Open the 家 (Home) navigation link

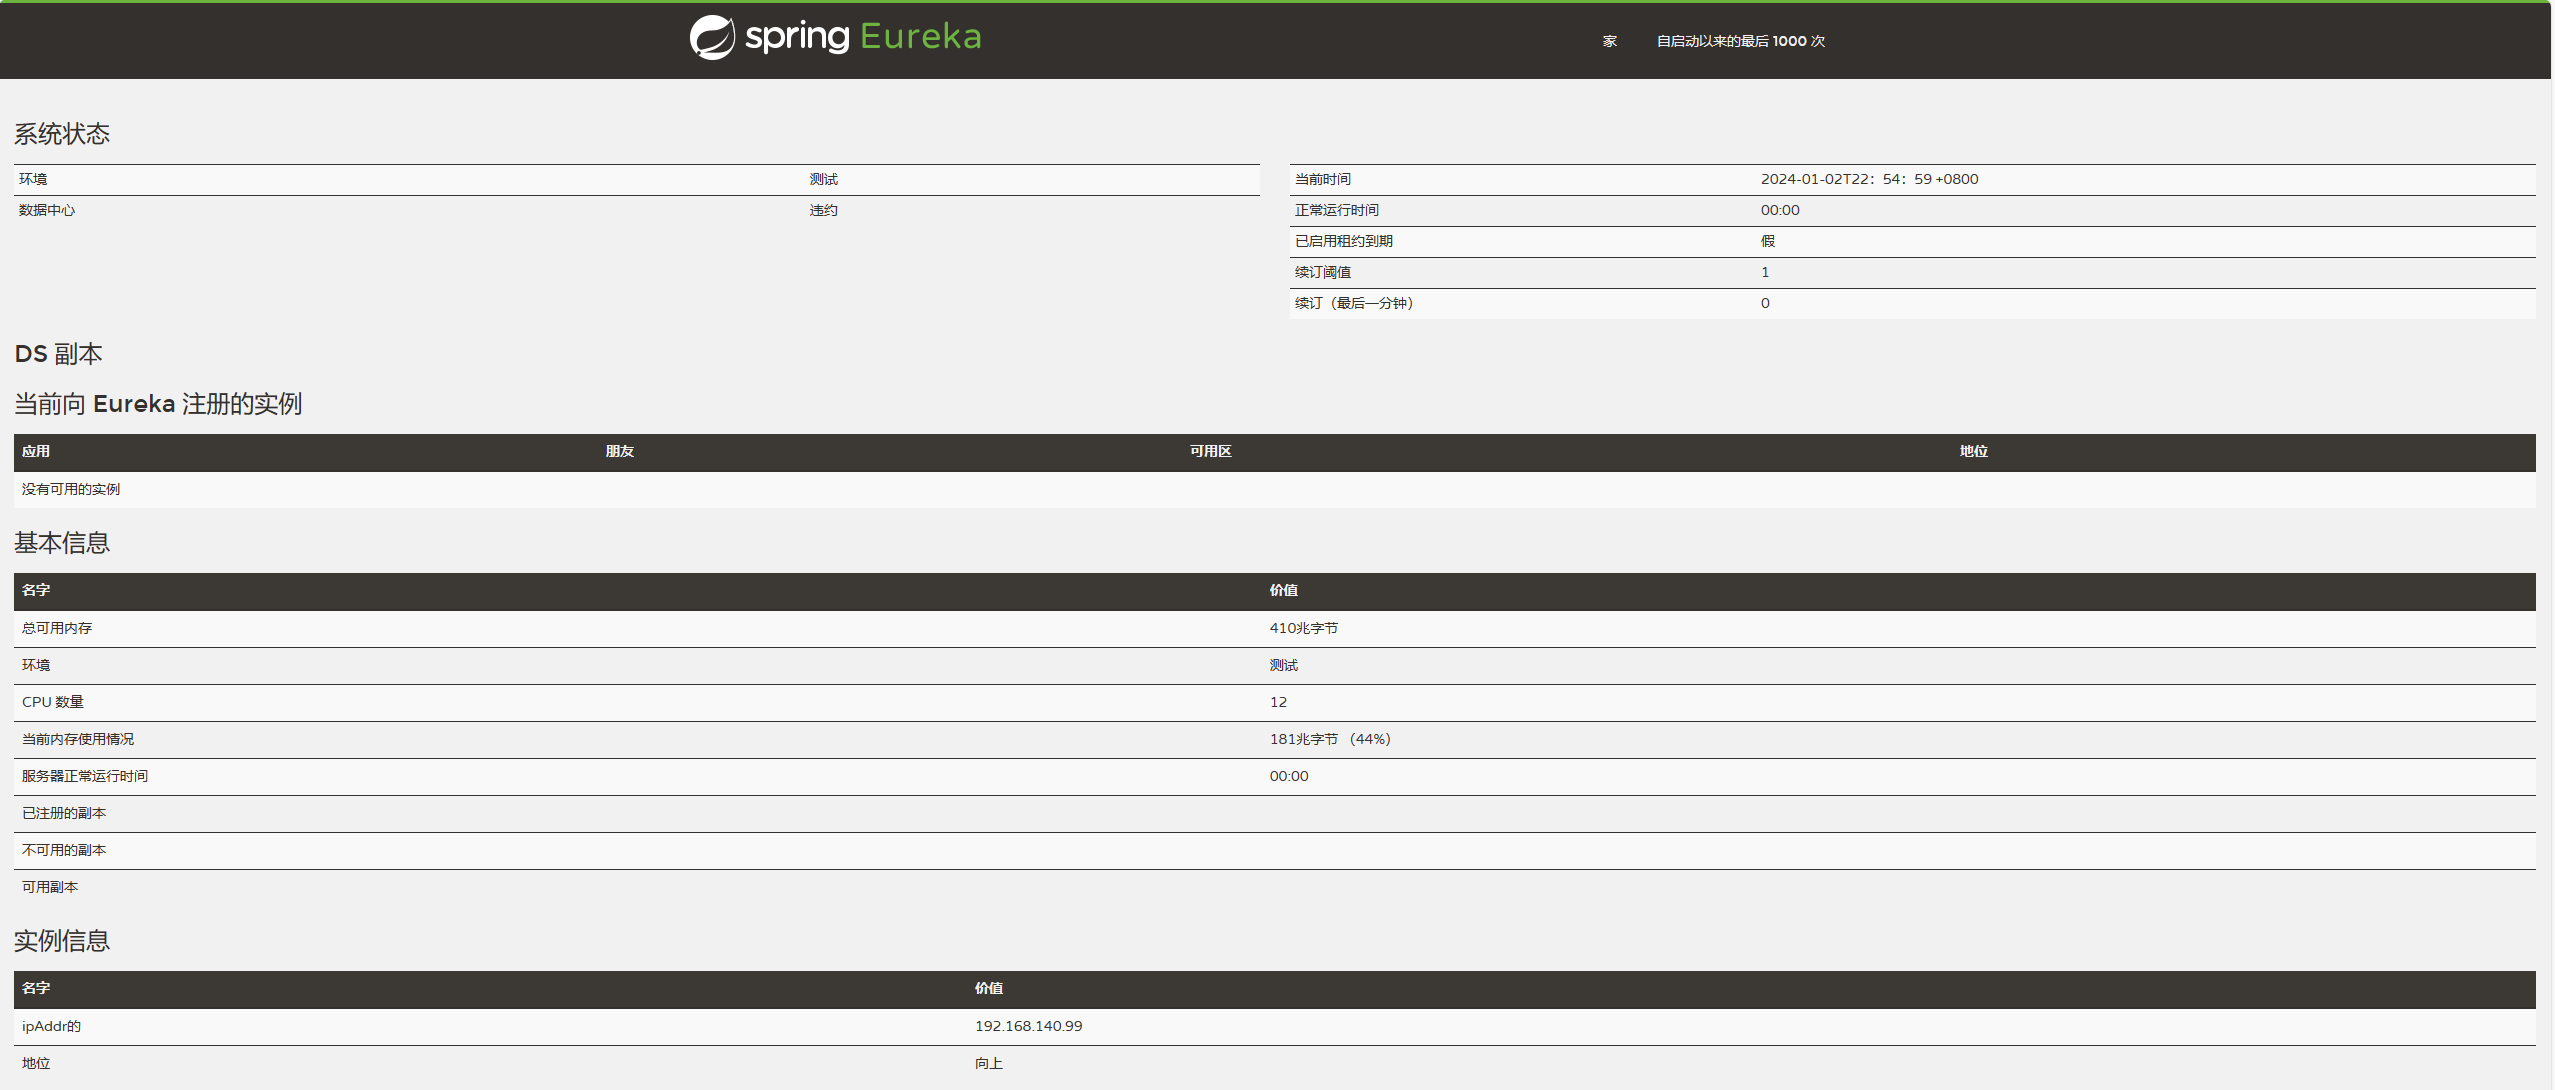pyautogui.click(x=1609, y=41)
